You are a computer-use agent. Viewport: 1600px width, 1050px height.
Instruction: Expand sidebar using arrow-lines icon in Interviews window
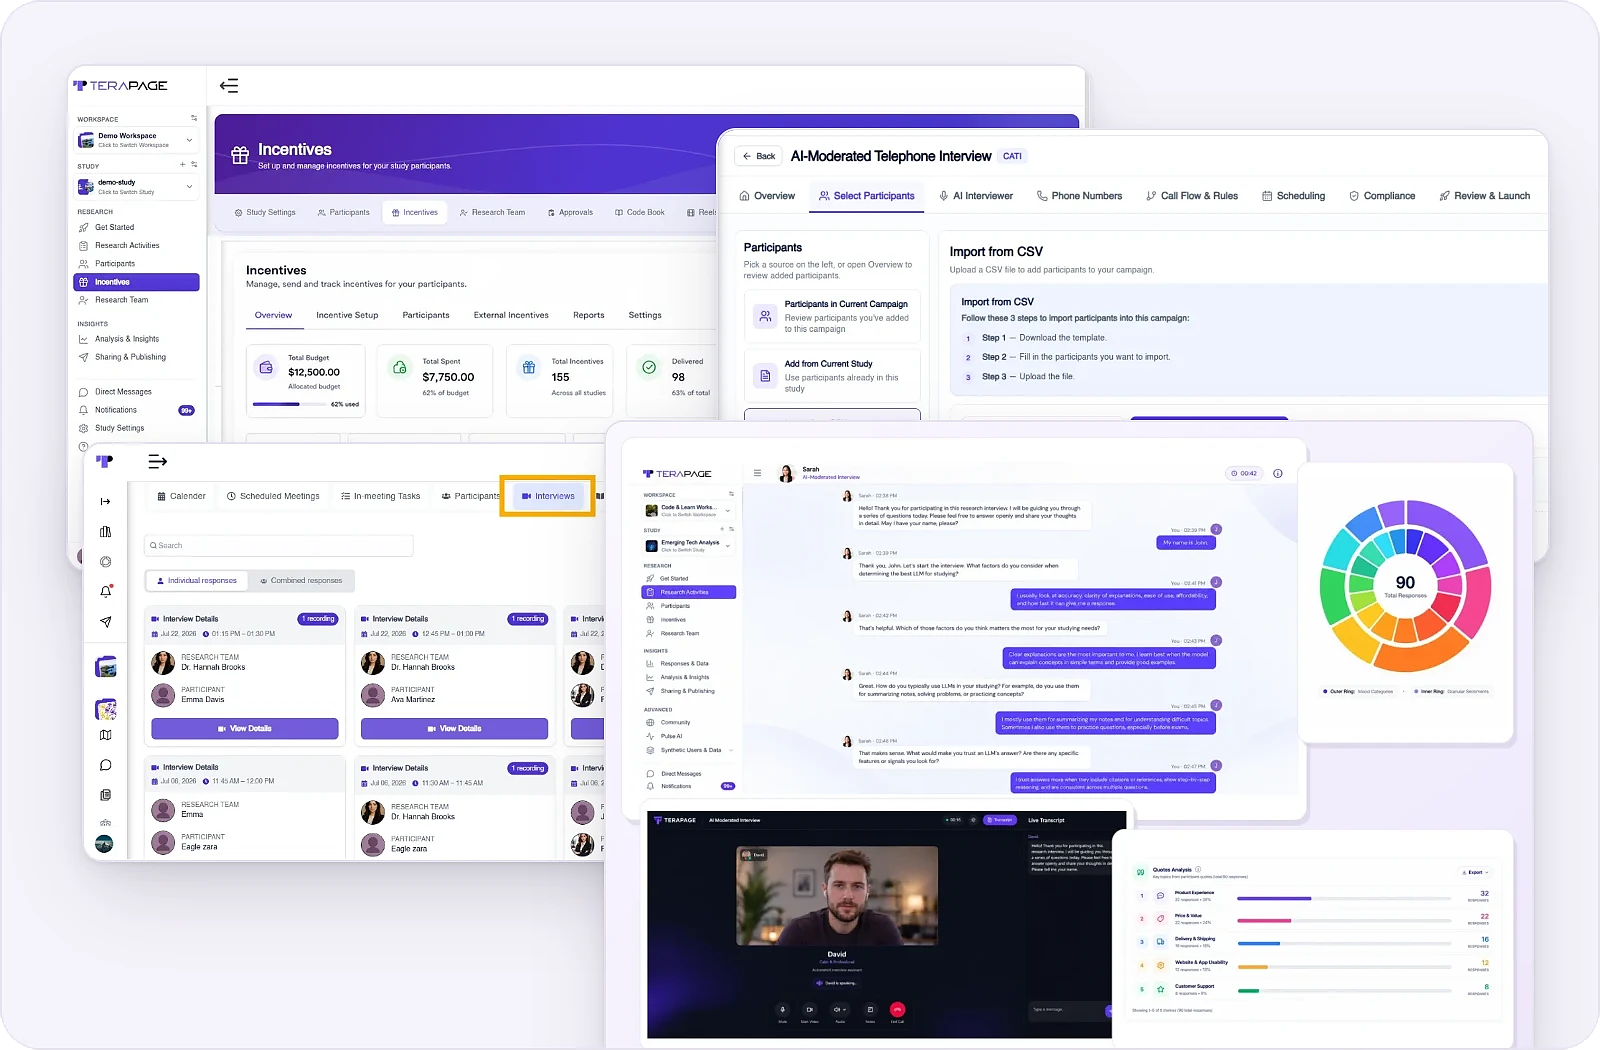pyautogui.click(x=157, y=462)
